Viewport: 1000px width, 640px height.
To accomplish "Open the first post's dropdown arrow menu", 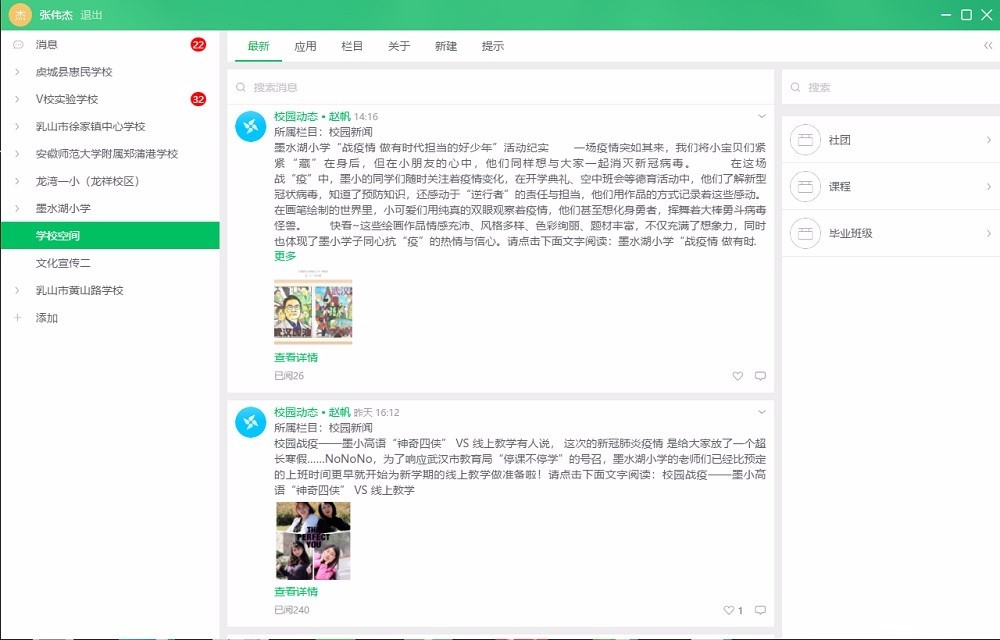I will 762,117.
